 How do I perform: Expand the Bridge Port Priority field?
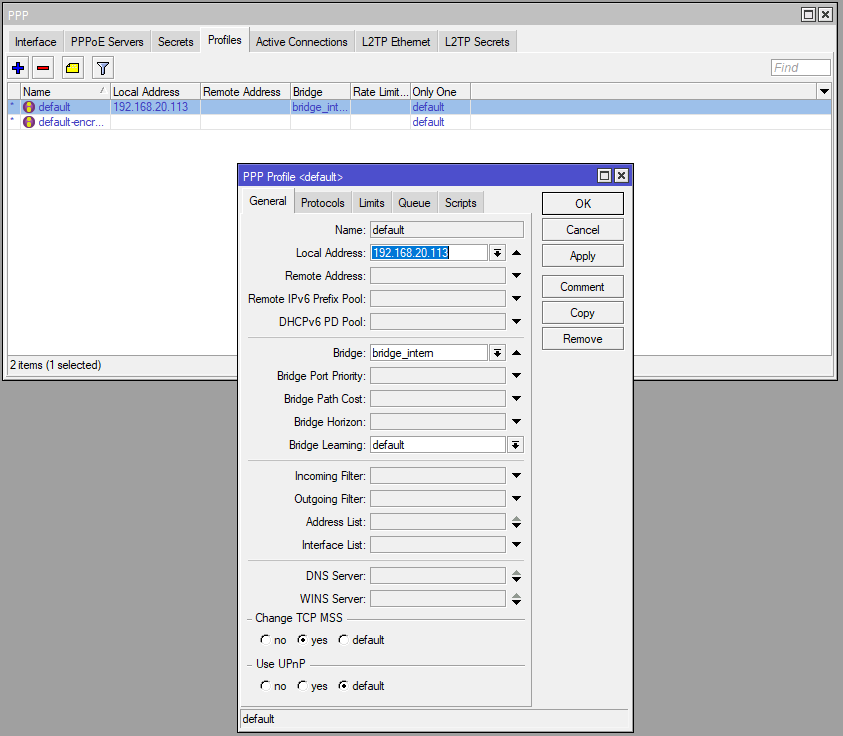pos(516,376)
